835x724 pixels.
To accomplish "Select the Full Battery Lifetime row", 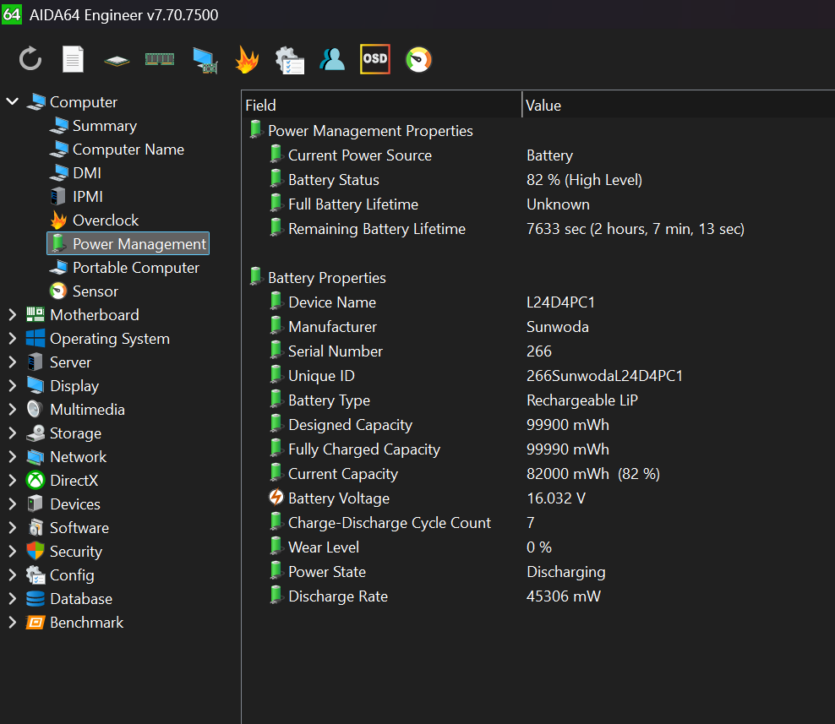I will coord(538,204).
